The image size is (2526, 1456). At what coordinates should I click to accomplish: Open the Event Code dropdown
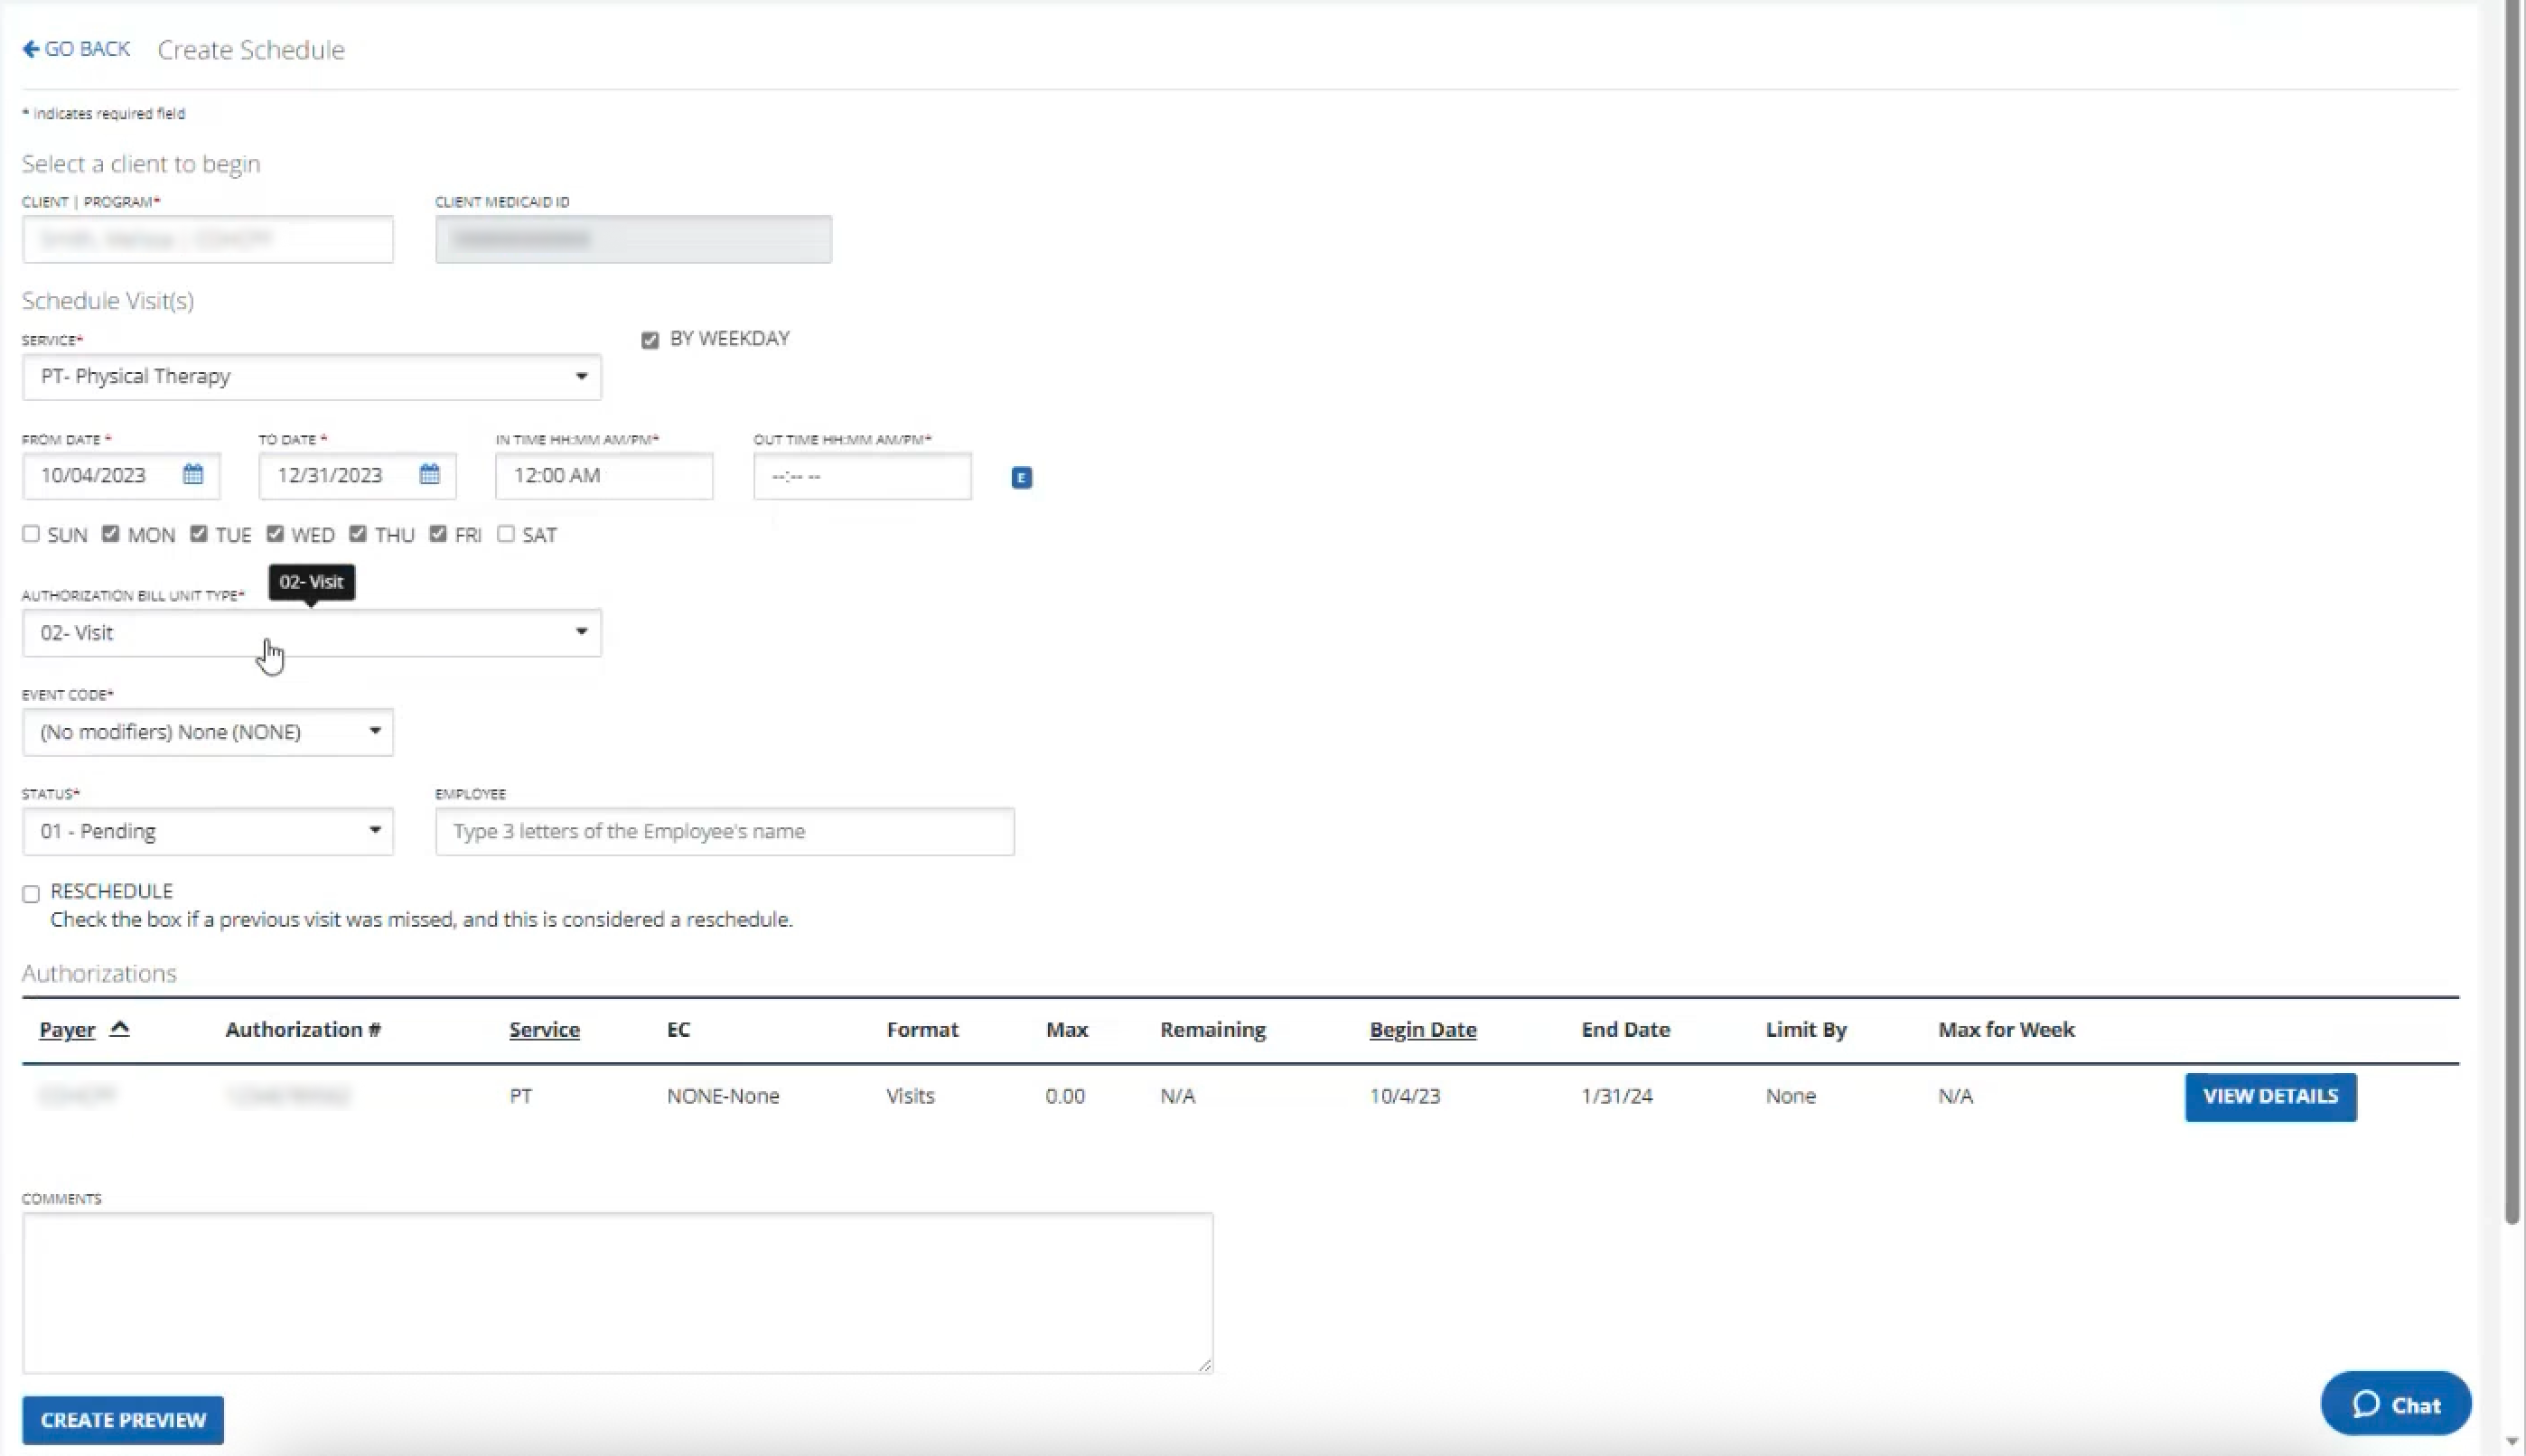[x=207, y=732]
